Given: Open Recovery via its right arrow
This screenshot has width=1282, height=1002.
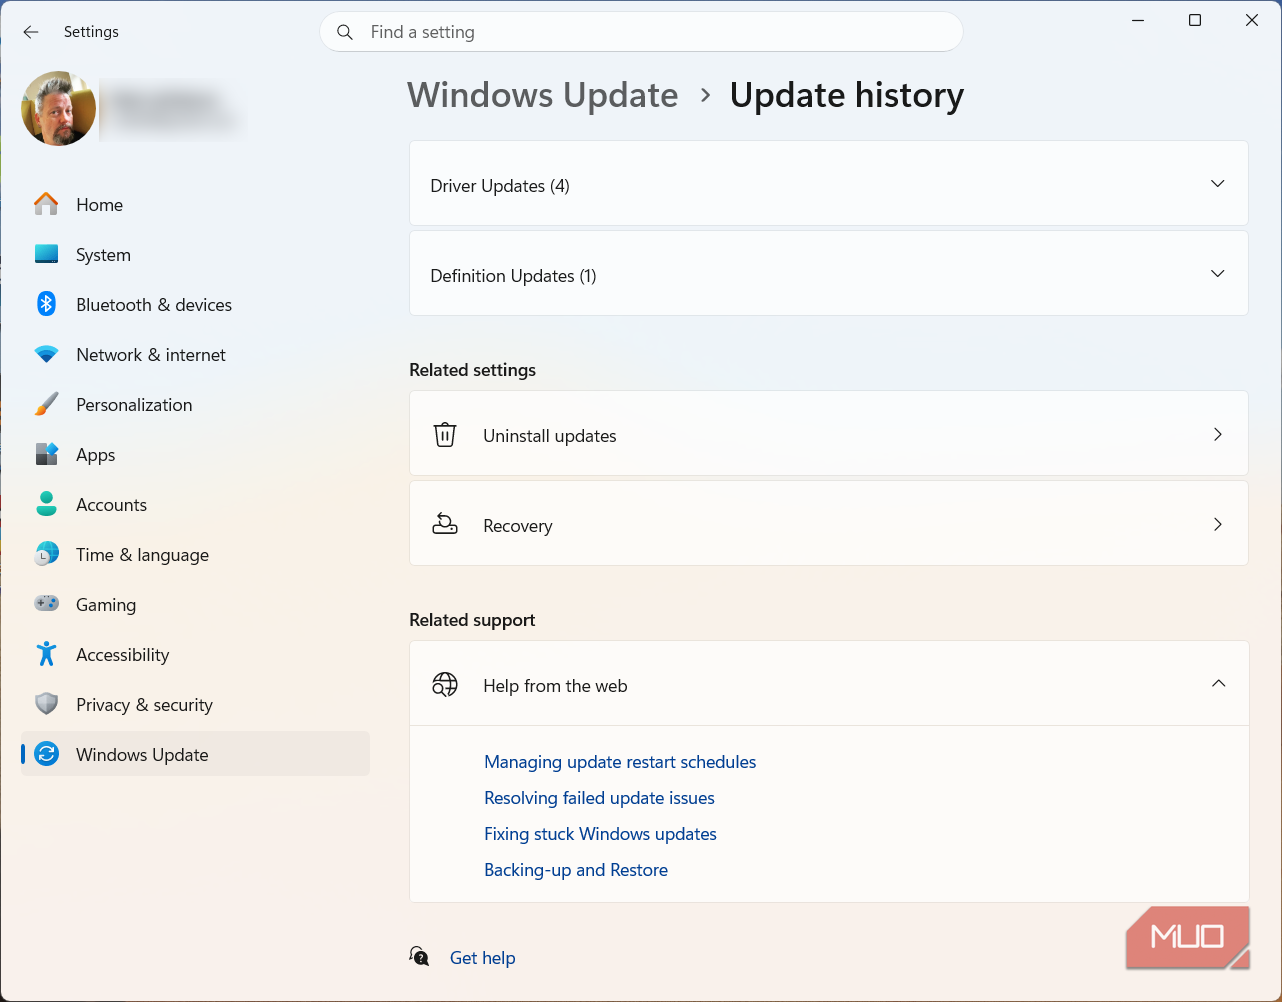Looking at the screenshot, I should [1218, 524].
